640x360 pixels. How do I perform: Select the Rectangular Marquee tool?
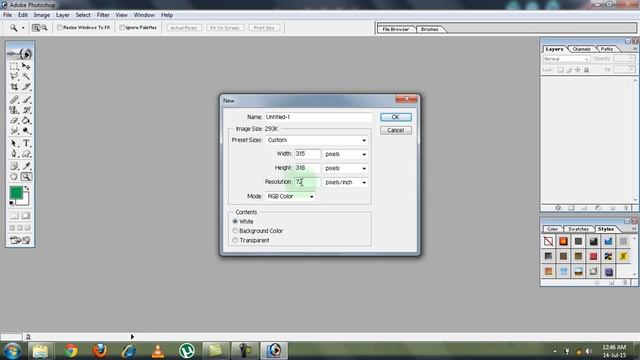pyautogui.click(x=14, y=66)
